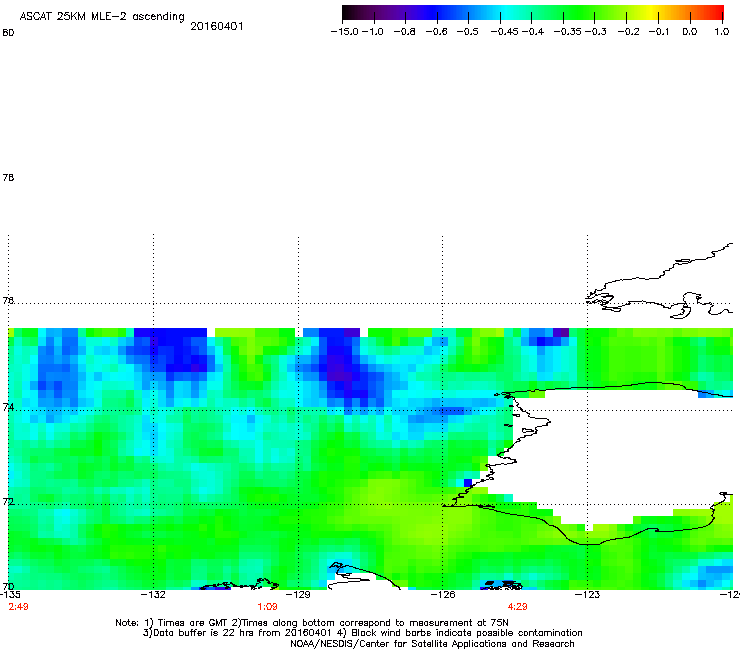This screenshot has height=650, width=740.
Task: Click the longitude label "-129"
Action: pos(298,595)
